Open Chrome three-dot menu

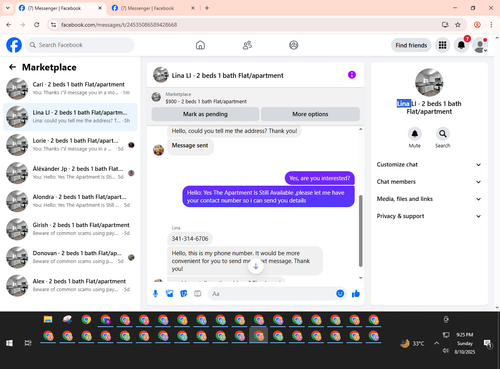(x=491, y=25)
